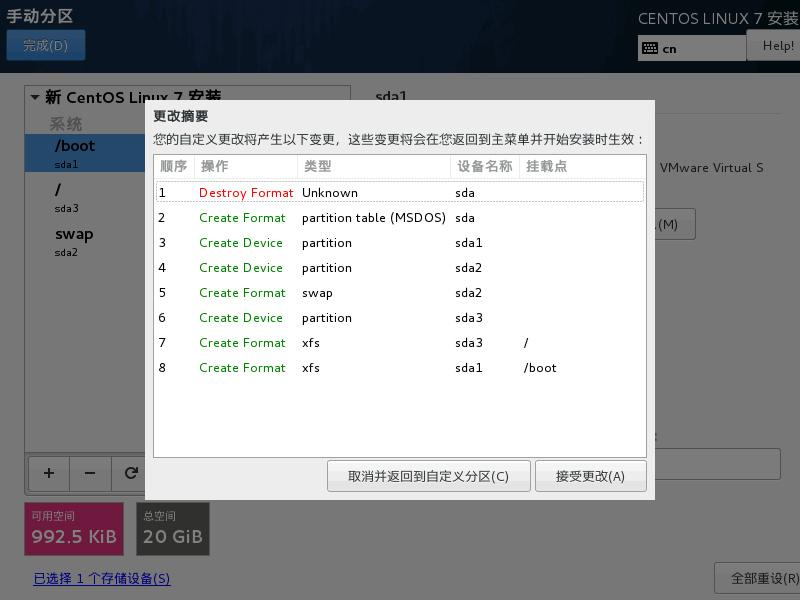This screenshot has height=600, width=800.
Task: Click 可用空间 992.5 KiB box
Action: tap(74, 529)
